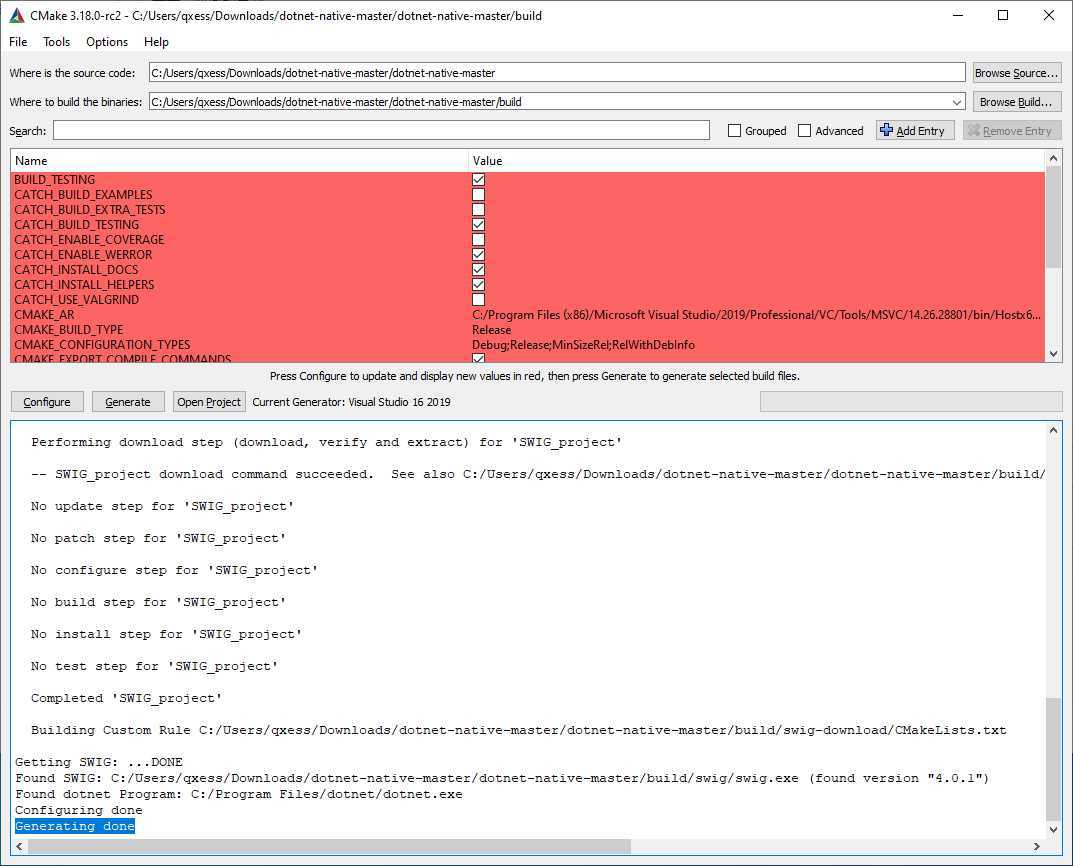This screenshot has width=1073, height=866.
Task: Click the 'Release' build type value
Action: [x=491, y=330]
